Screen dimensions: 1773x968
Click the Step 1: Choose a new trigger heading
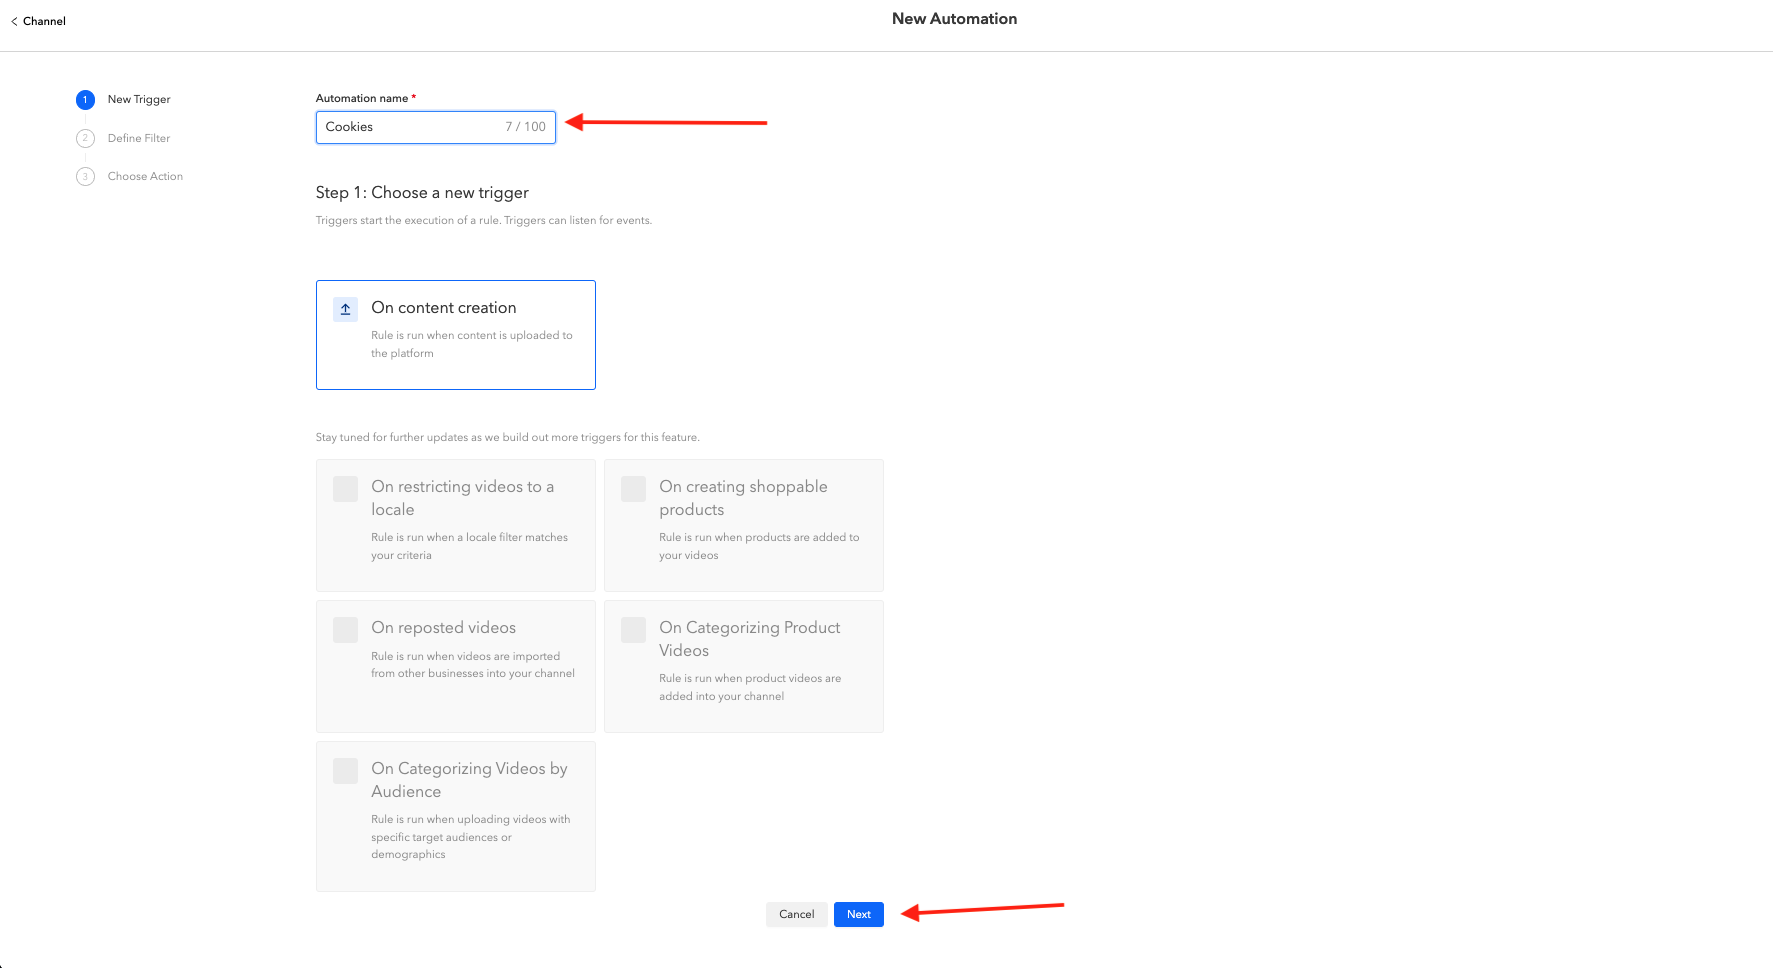pos(422,193)
